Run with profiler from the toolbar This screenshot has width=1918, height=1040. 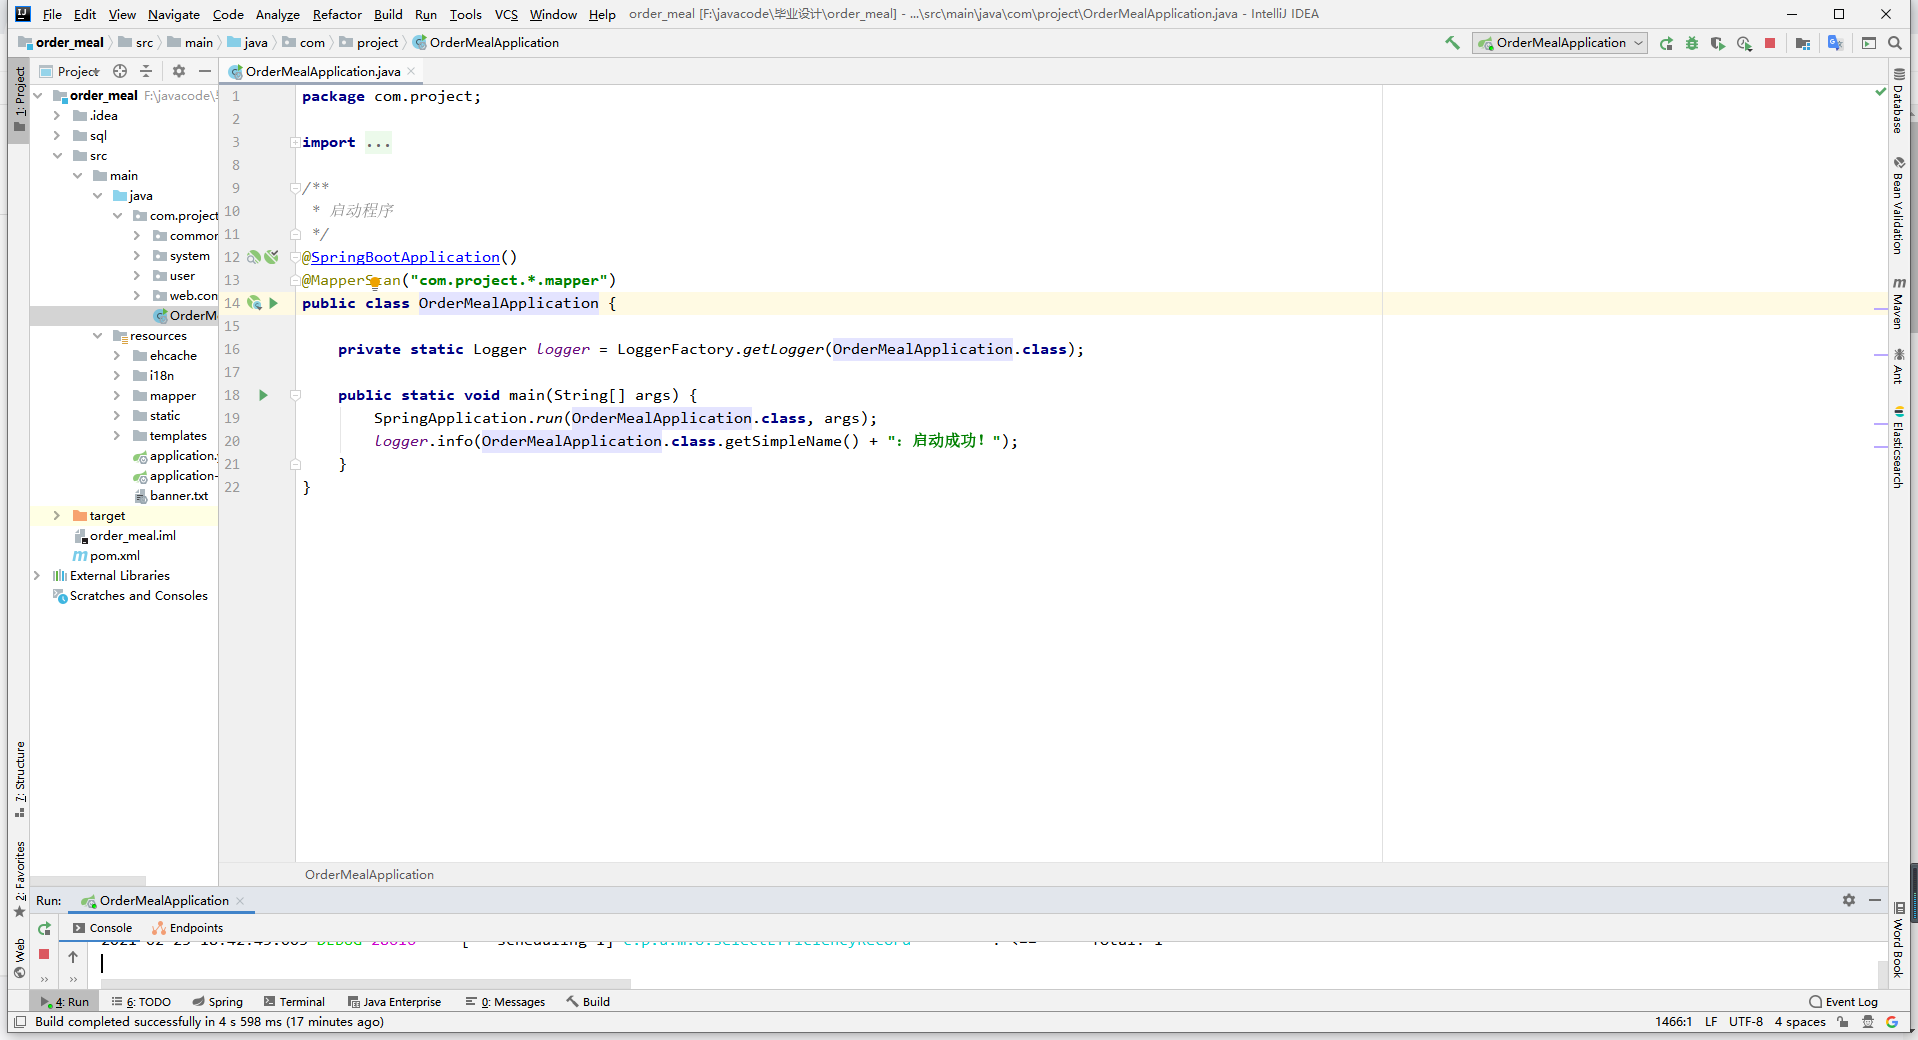[x=1744, y=43]
